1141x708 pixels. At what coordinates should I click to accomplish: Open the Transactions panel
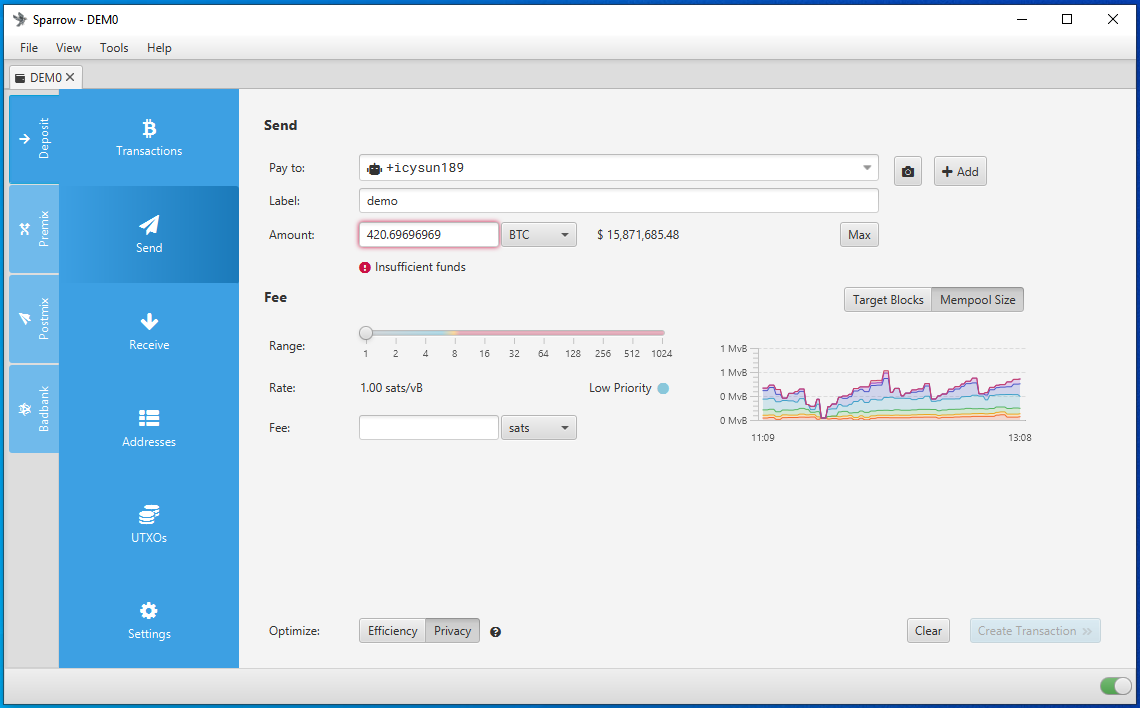point(148,138)
